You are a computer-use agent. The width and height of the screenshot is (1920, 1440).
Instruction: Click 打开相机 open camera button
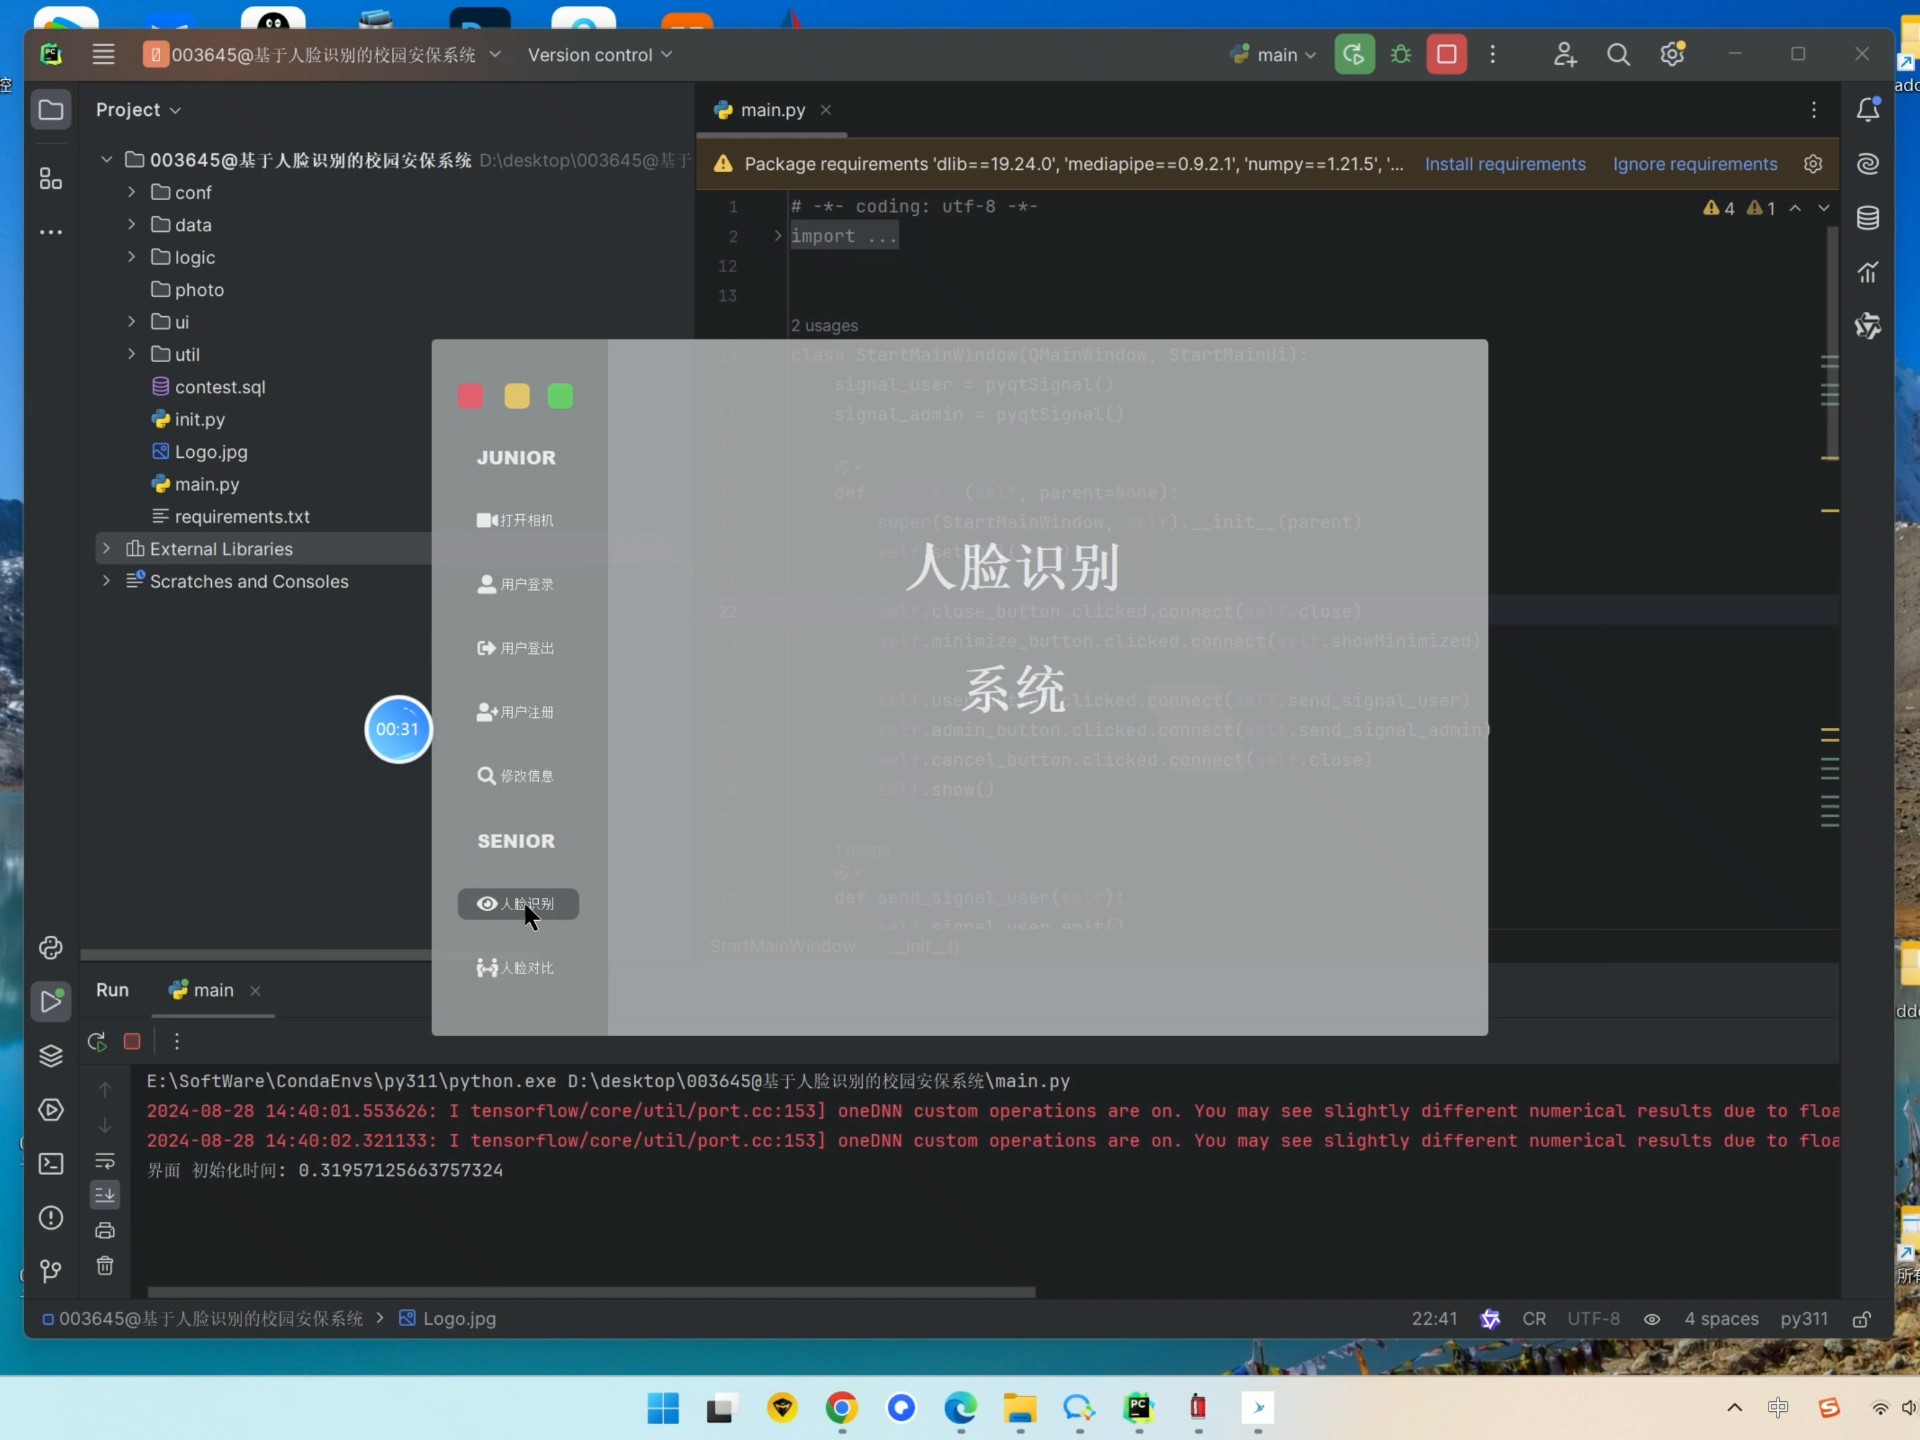(516, 520)
